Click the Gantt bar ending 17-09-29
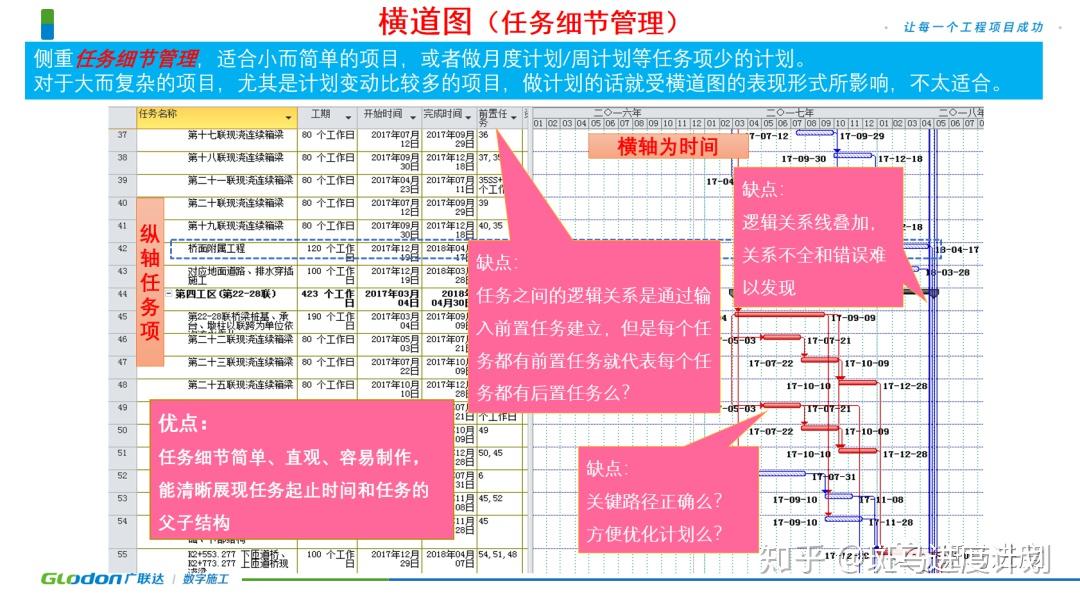Viewport: 1080px width, 604px height. [817, 134]
